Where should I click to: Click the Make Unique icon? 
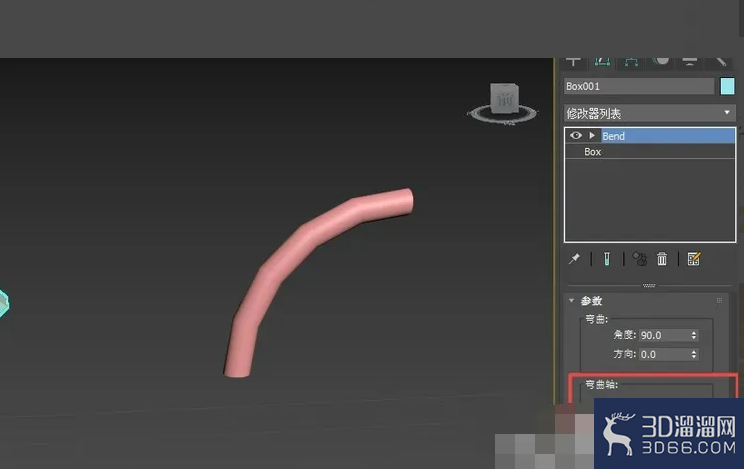(x=639, y=259)
